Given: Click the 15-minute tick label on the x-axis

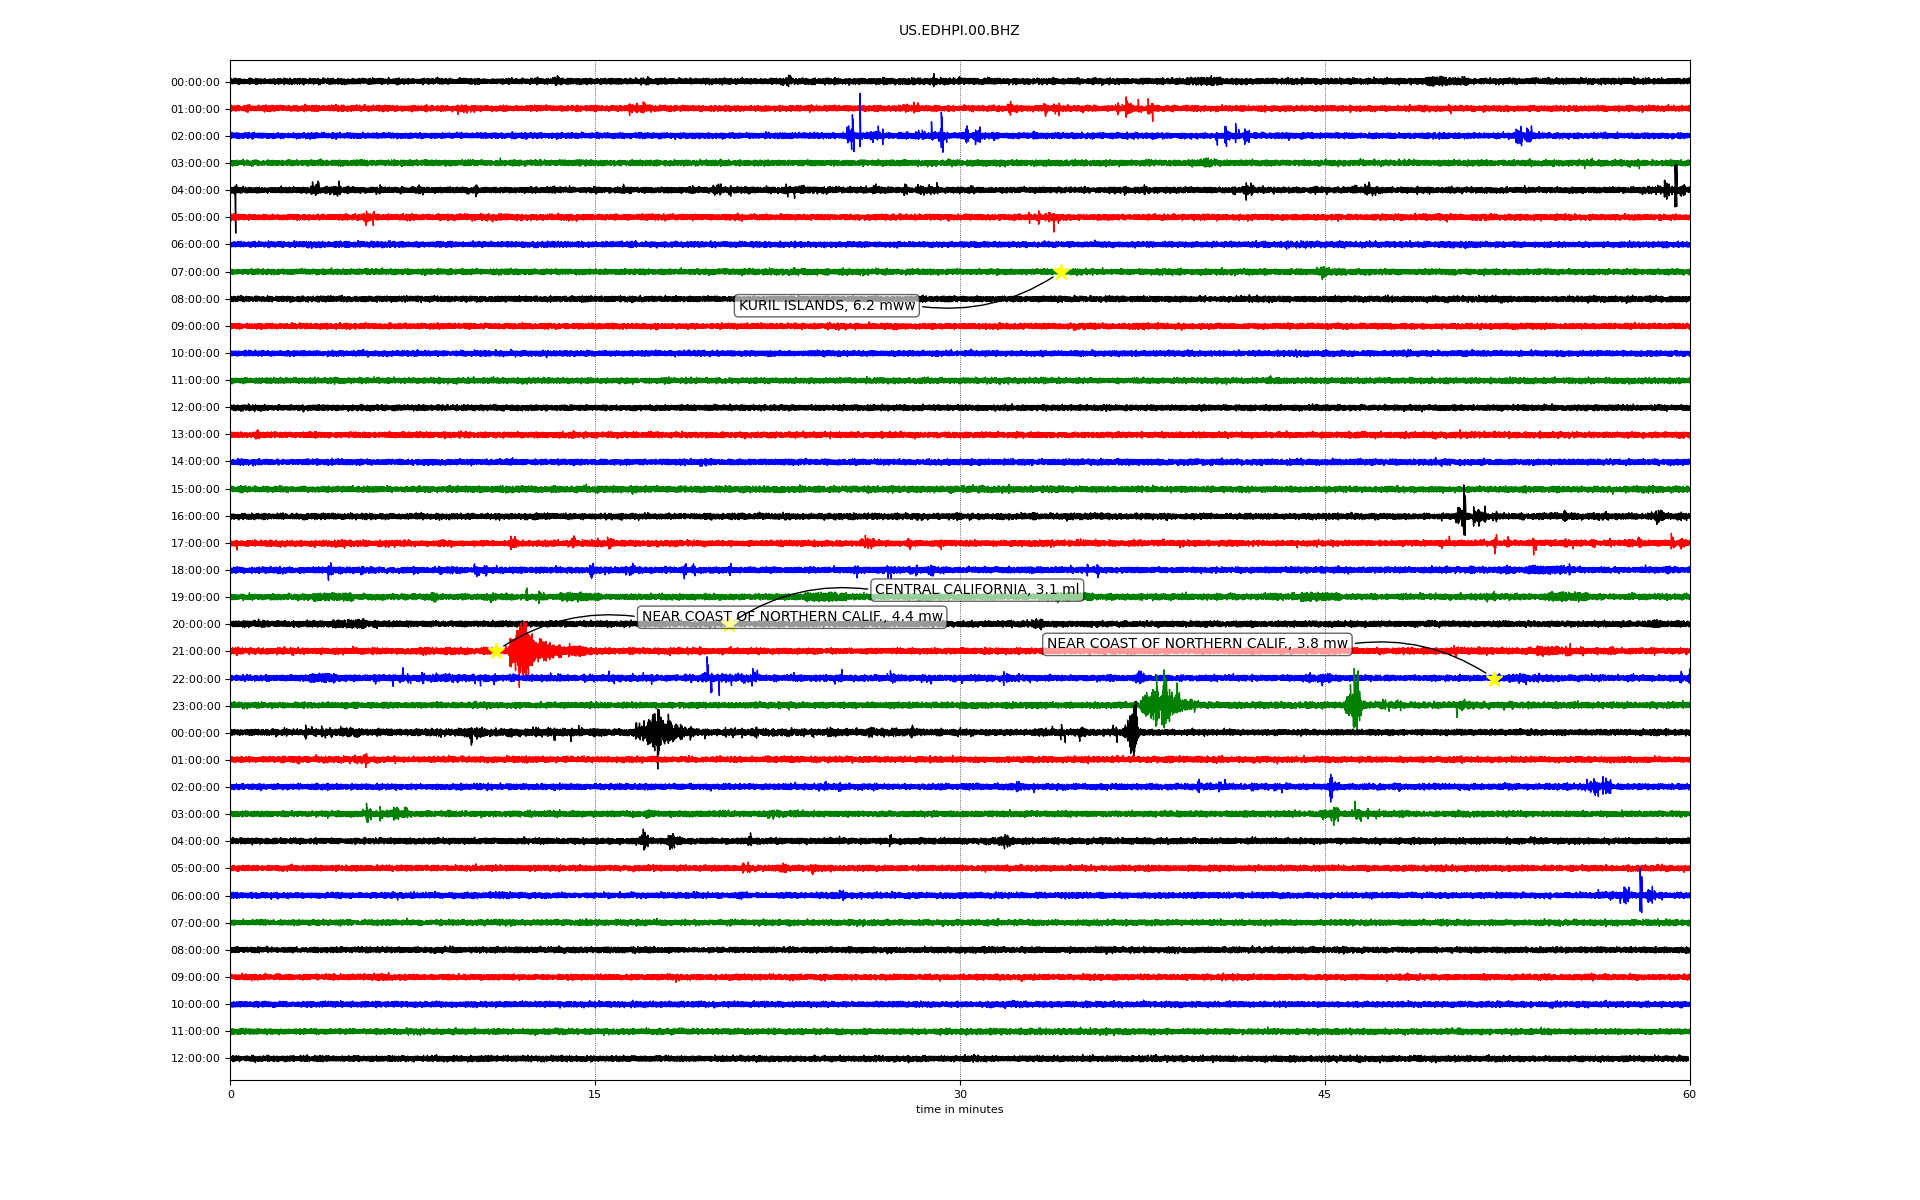Looking at the screenshot, I should pos(595,1094).
